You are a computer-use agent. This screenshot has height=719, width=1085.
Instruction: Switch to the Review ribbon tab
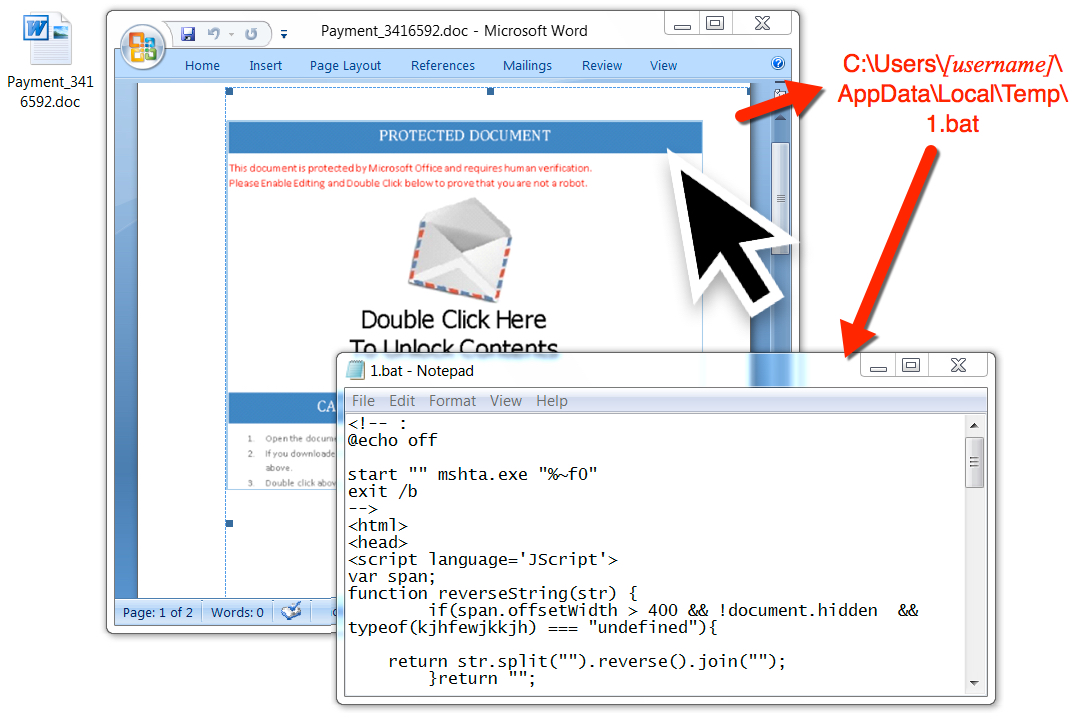coord(602,66)
